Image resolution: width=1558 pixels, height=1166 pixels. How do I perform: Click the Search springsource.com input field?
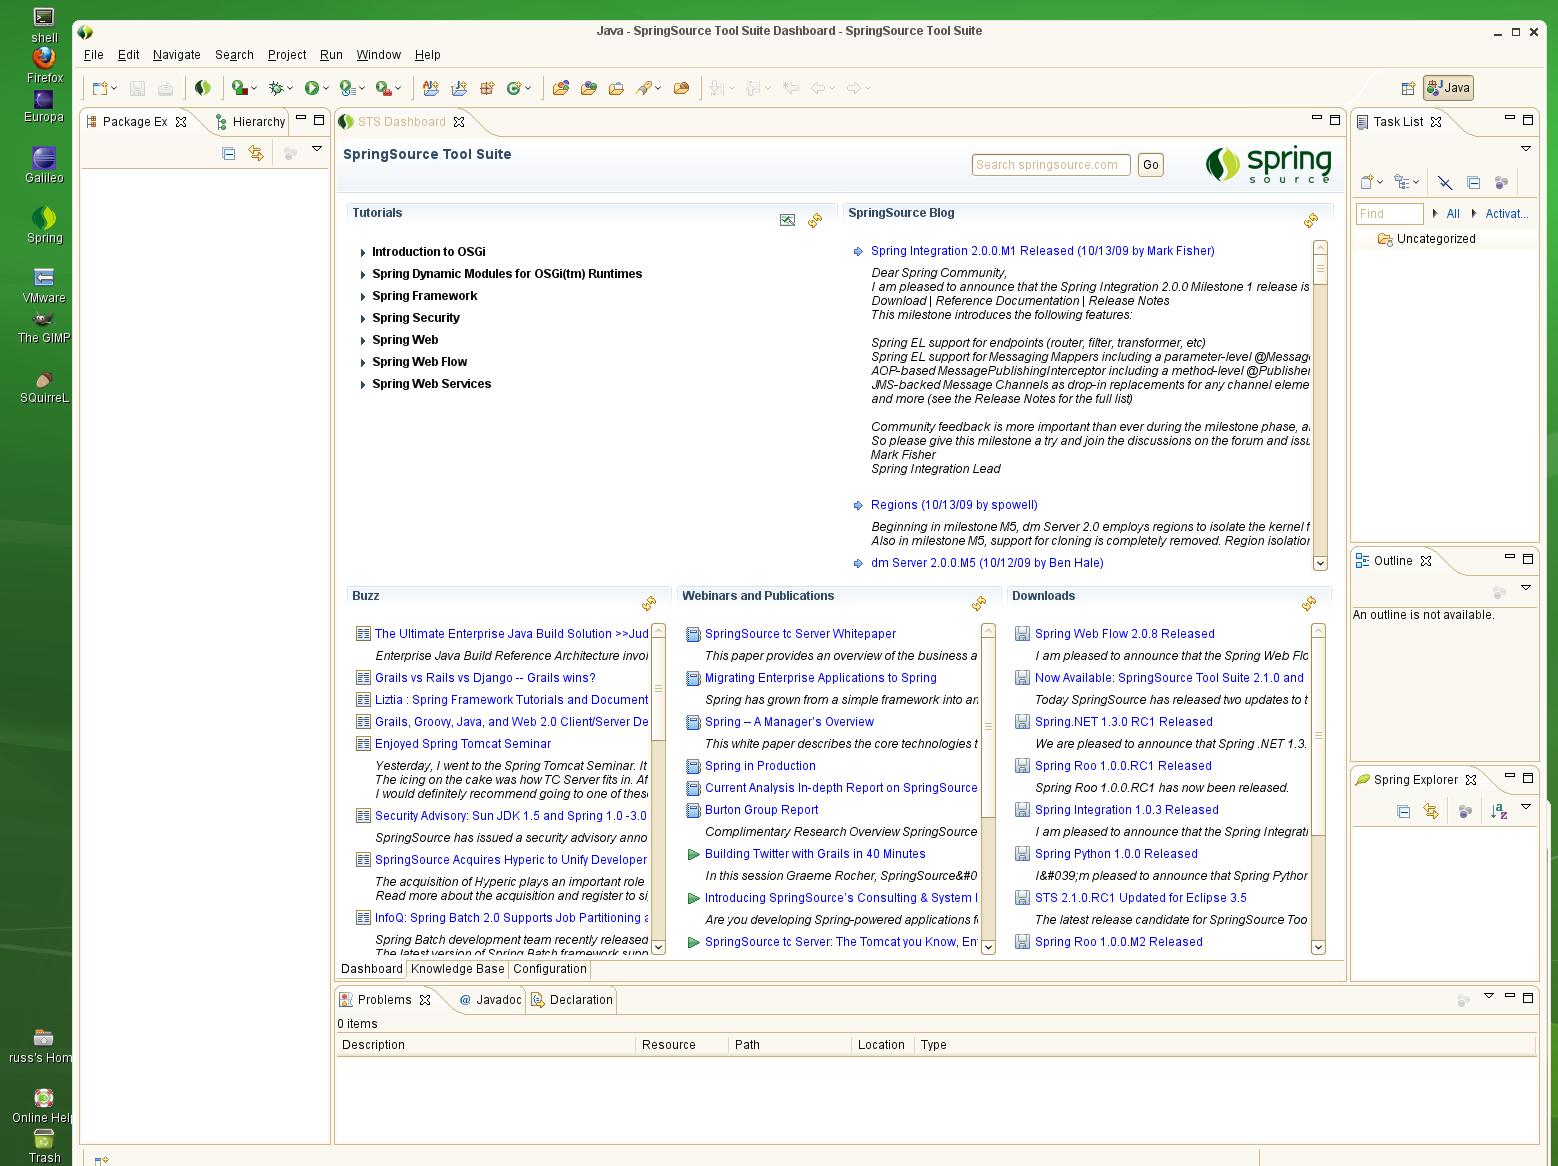coord(1051,165)
